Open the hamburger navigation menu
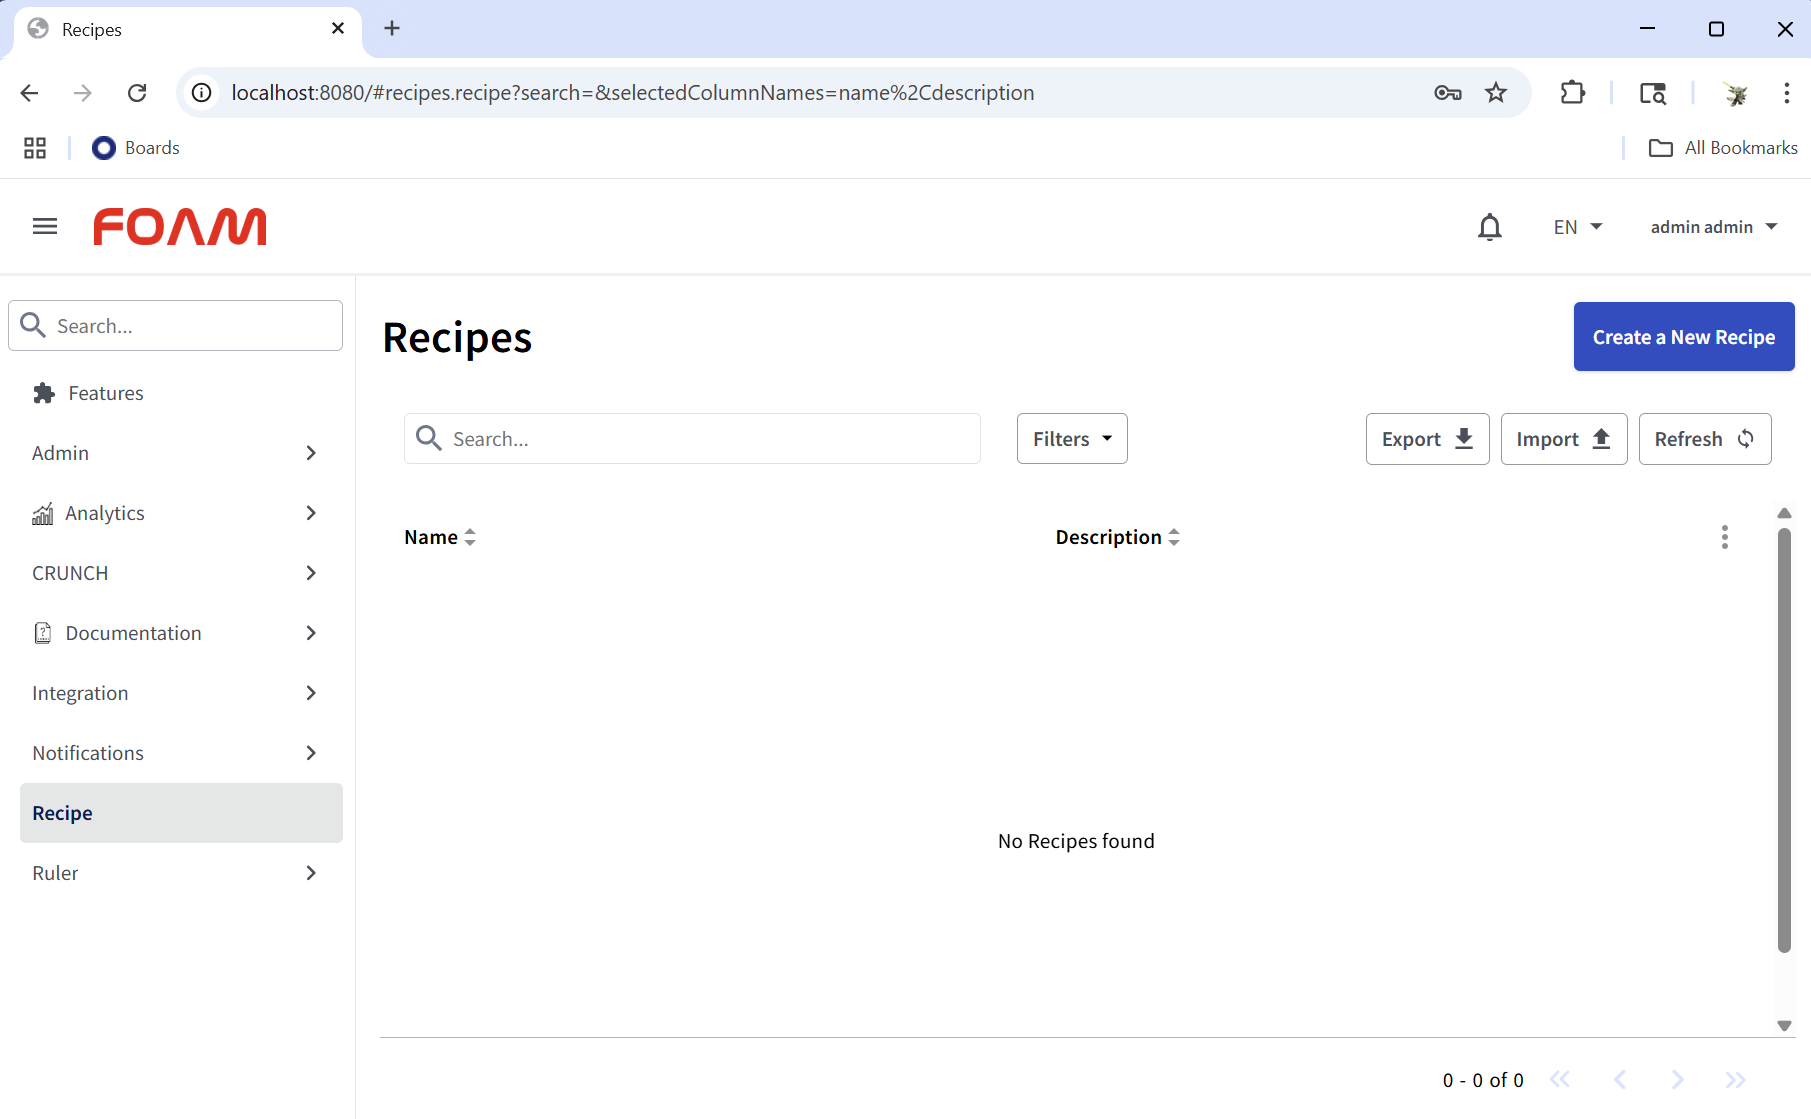The height and width of the screenshot is (1119, 1811). coord(45,227)
